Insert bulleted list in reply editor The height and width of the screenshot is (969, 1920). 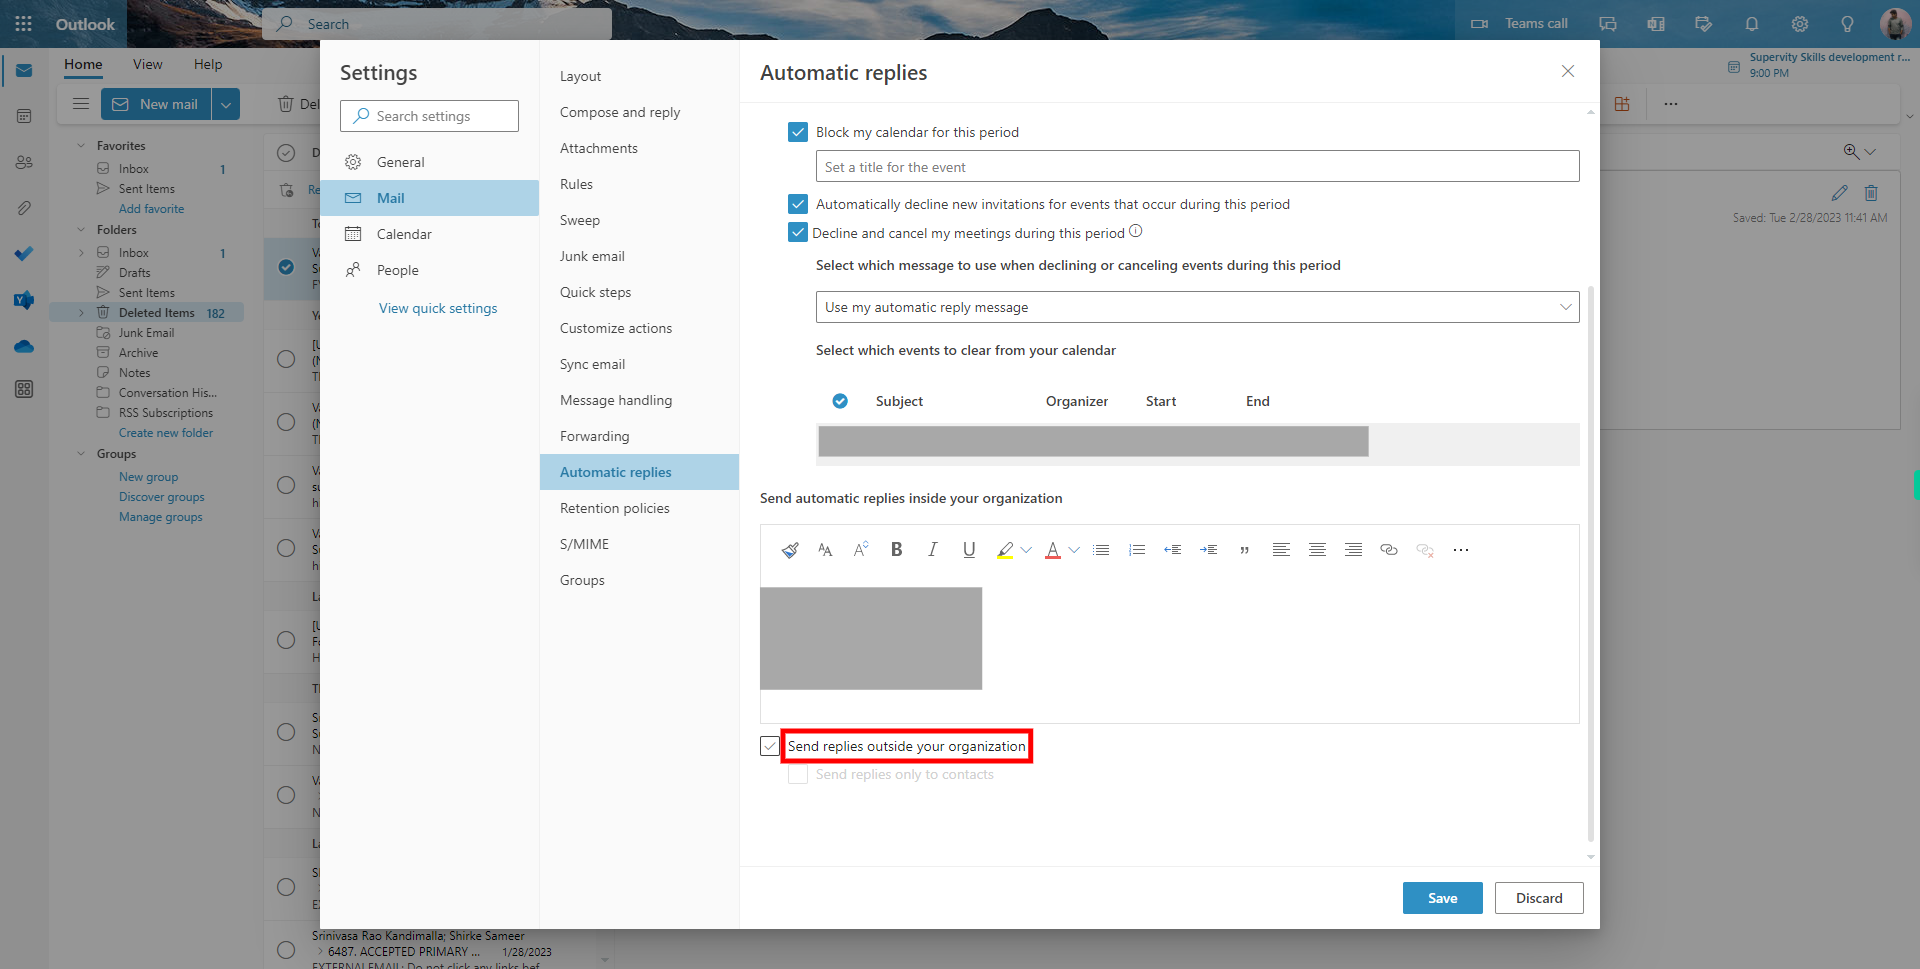[1101, 550]
